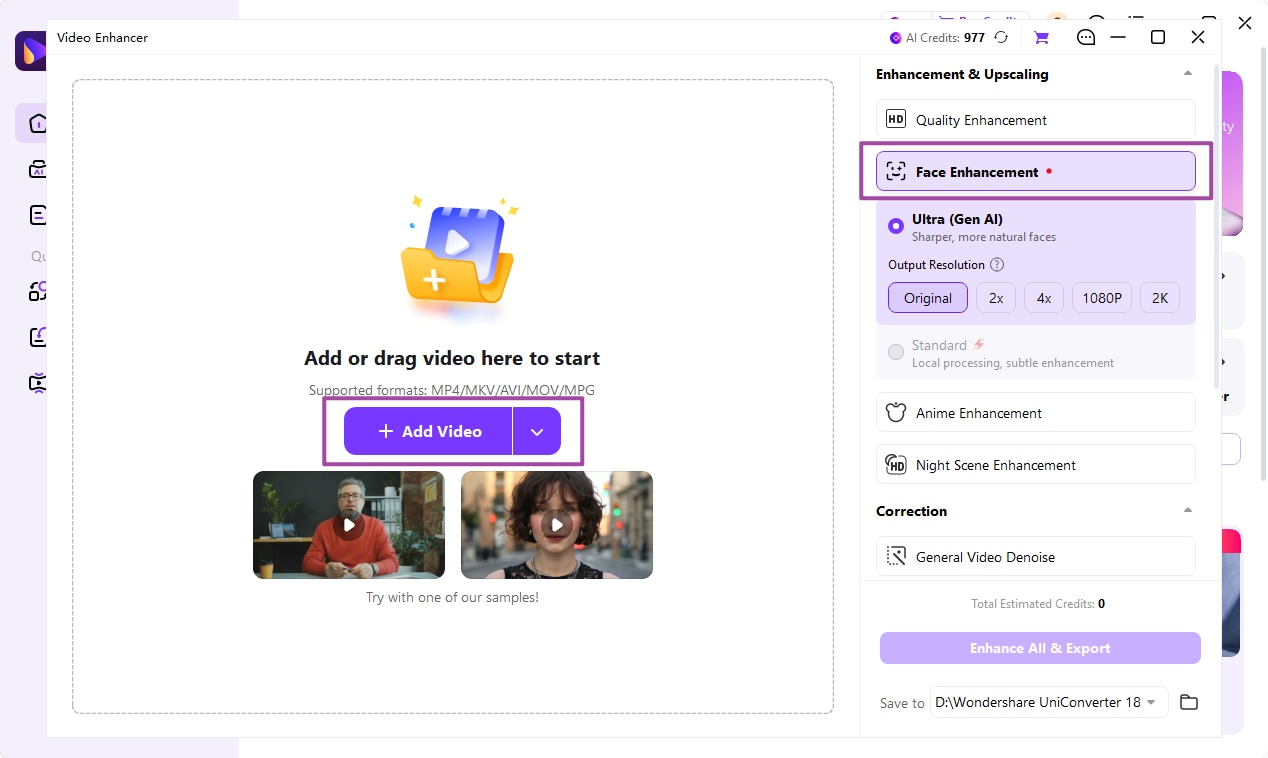Open the feedback chat bubble icon
The width and height of the screenshot is (1268, 758).
coord(1086,38)
